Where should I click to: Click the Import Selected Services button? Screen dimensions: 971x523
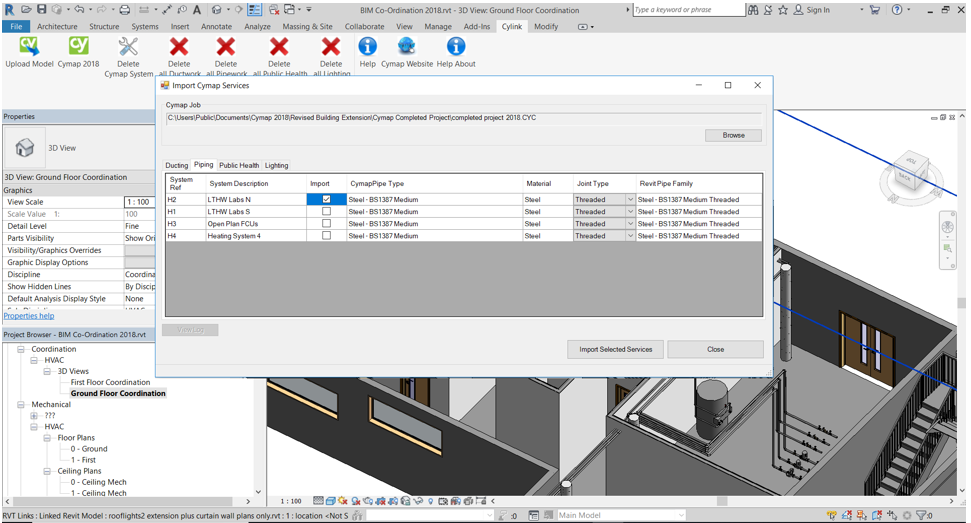616,349
